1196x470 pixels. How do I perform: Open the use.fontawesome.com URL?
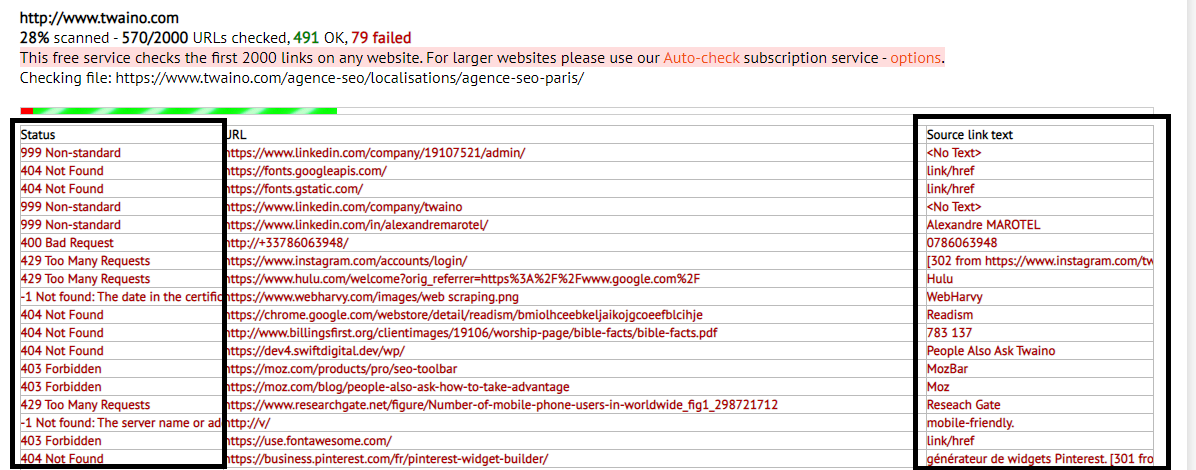[x=308, y=441]
